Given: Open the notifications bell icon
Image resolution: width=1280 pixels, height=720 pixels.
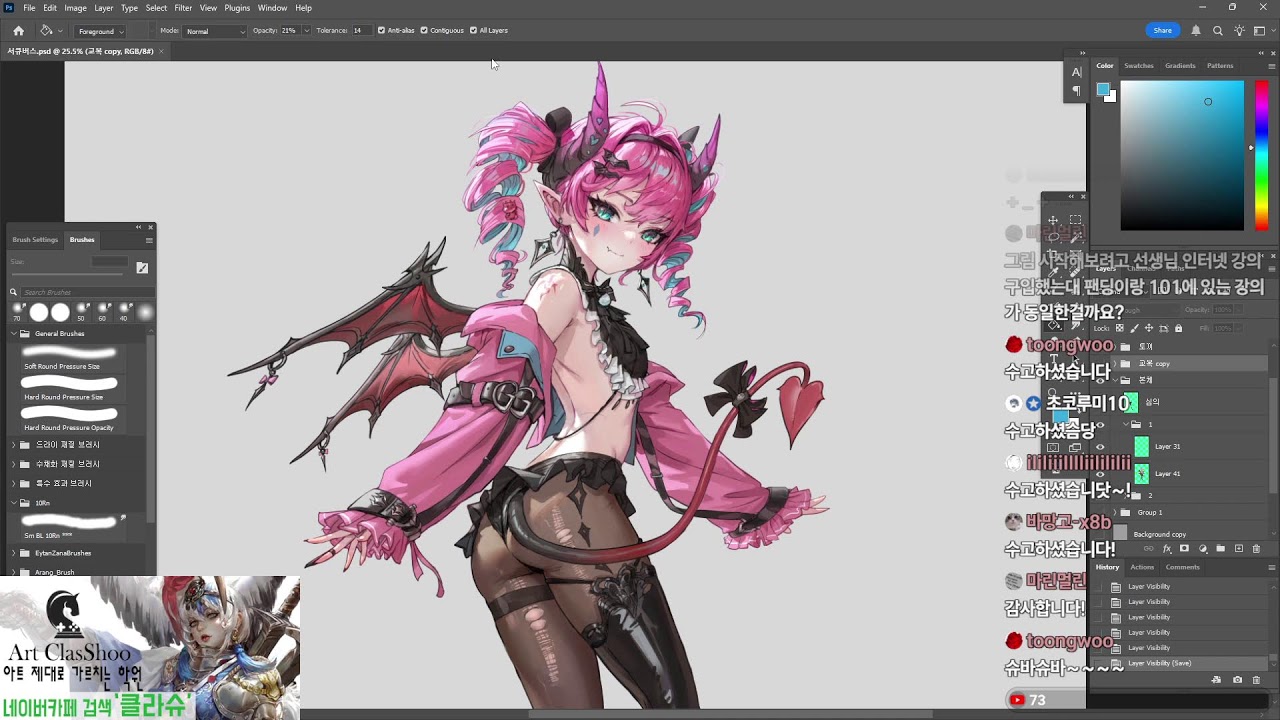Looking at the screenshot, I should (1196, 31).
